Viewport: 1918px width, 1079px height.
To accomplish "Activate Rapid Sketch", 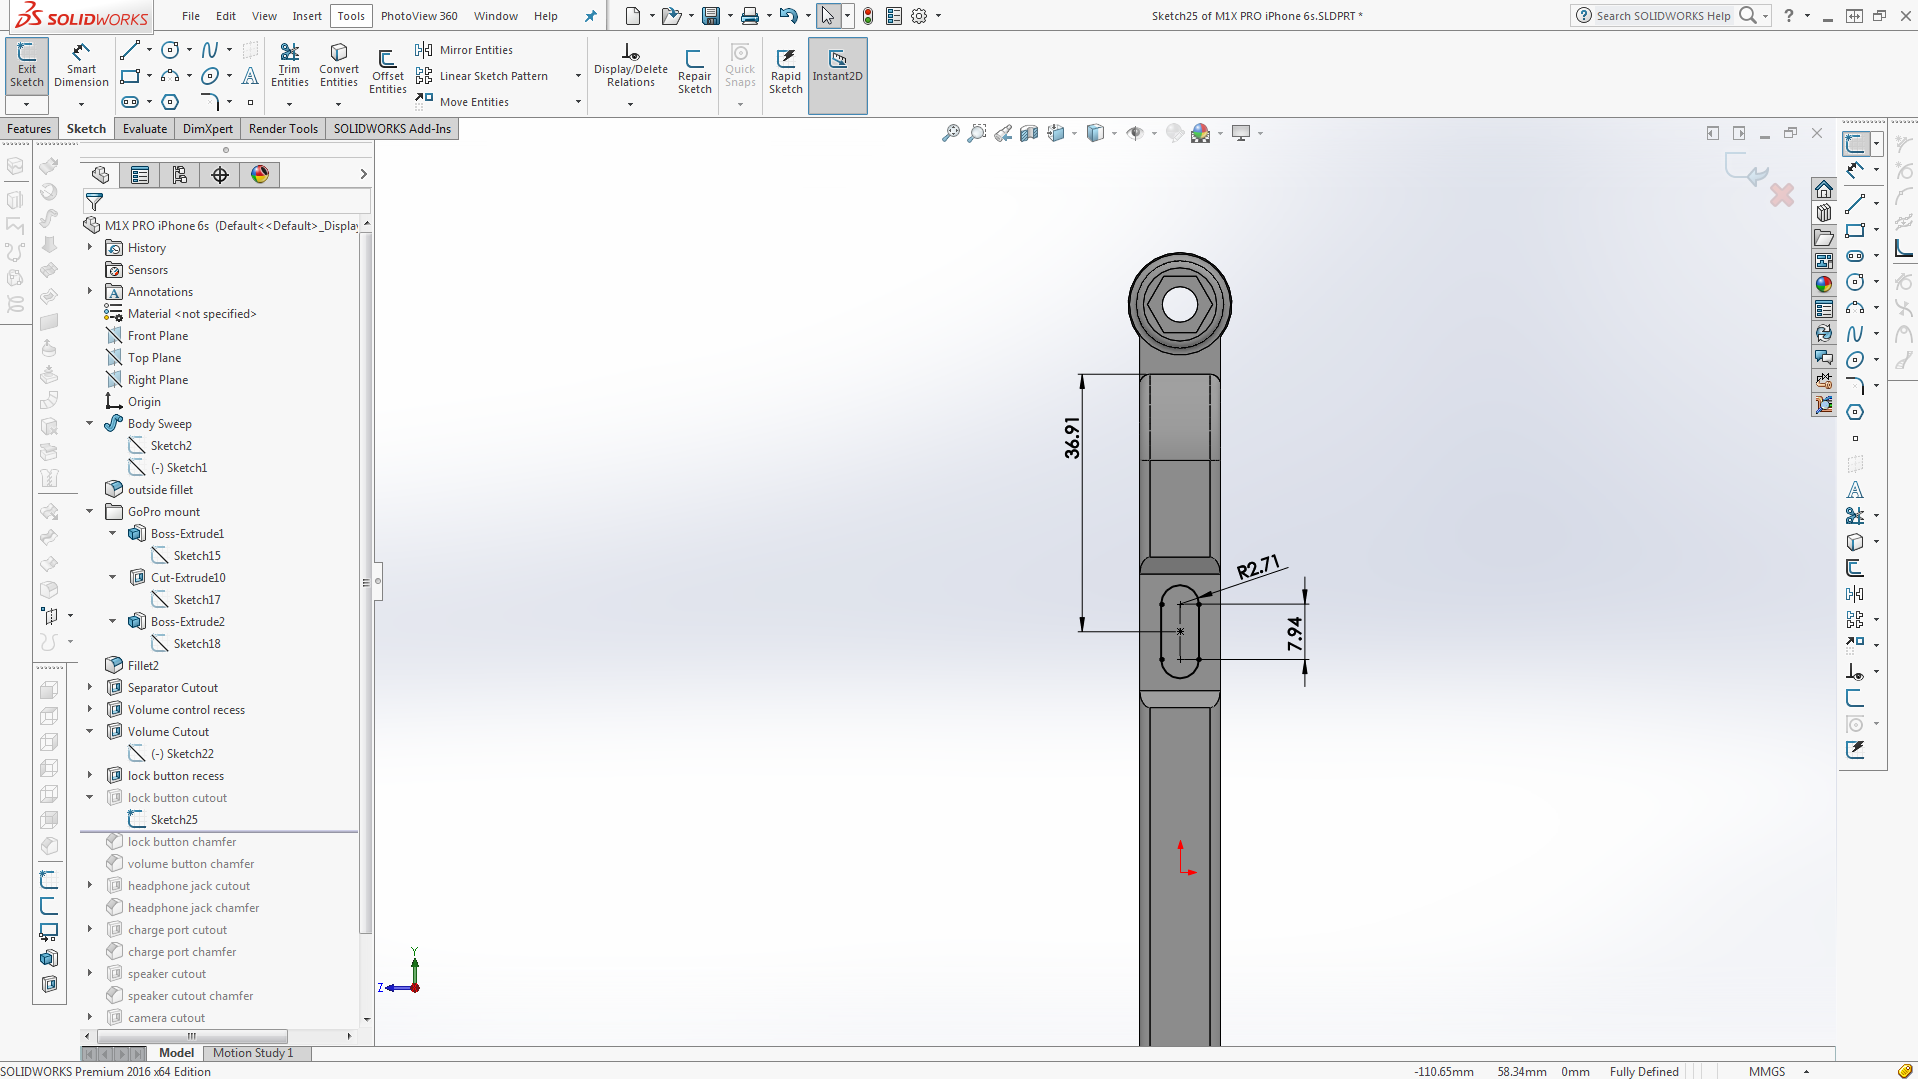I will 786,72.
